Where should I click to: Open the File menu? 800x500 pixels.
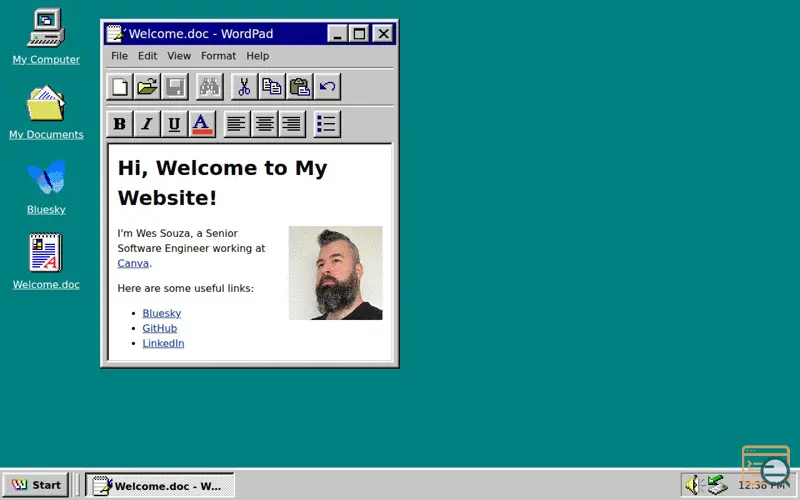(119, 56)
